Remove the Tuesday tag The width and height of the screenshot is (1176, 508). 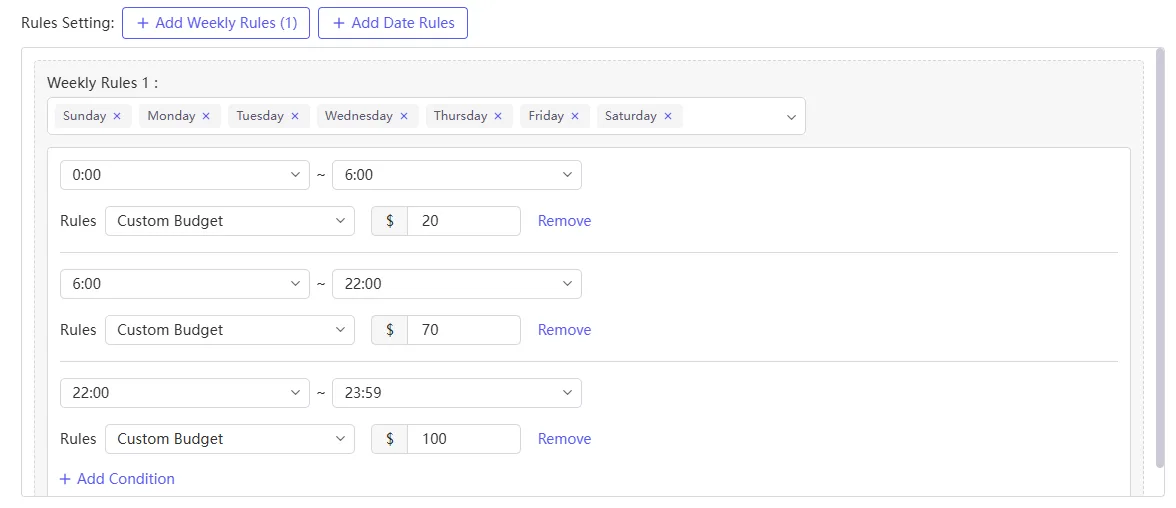point(295,116)
